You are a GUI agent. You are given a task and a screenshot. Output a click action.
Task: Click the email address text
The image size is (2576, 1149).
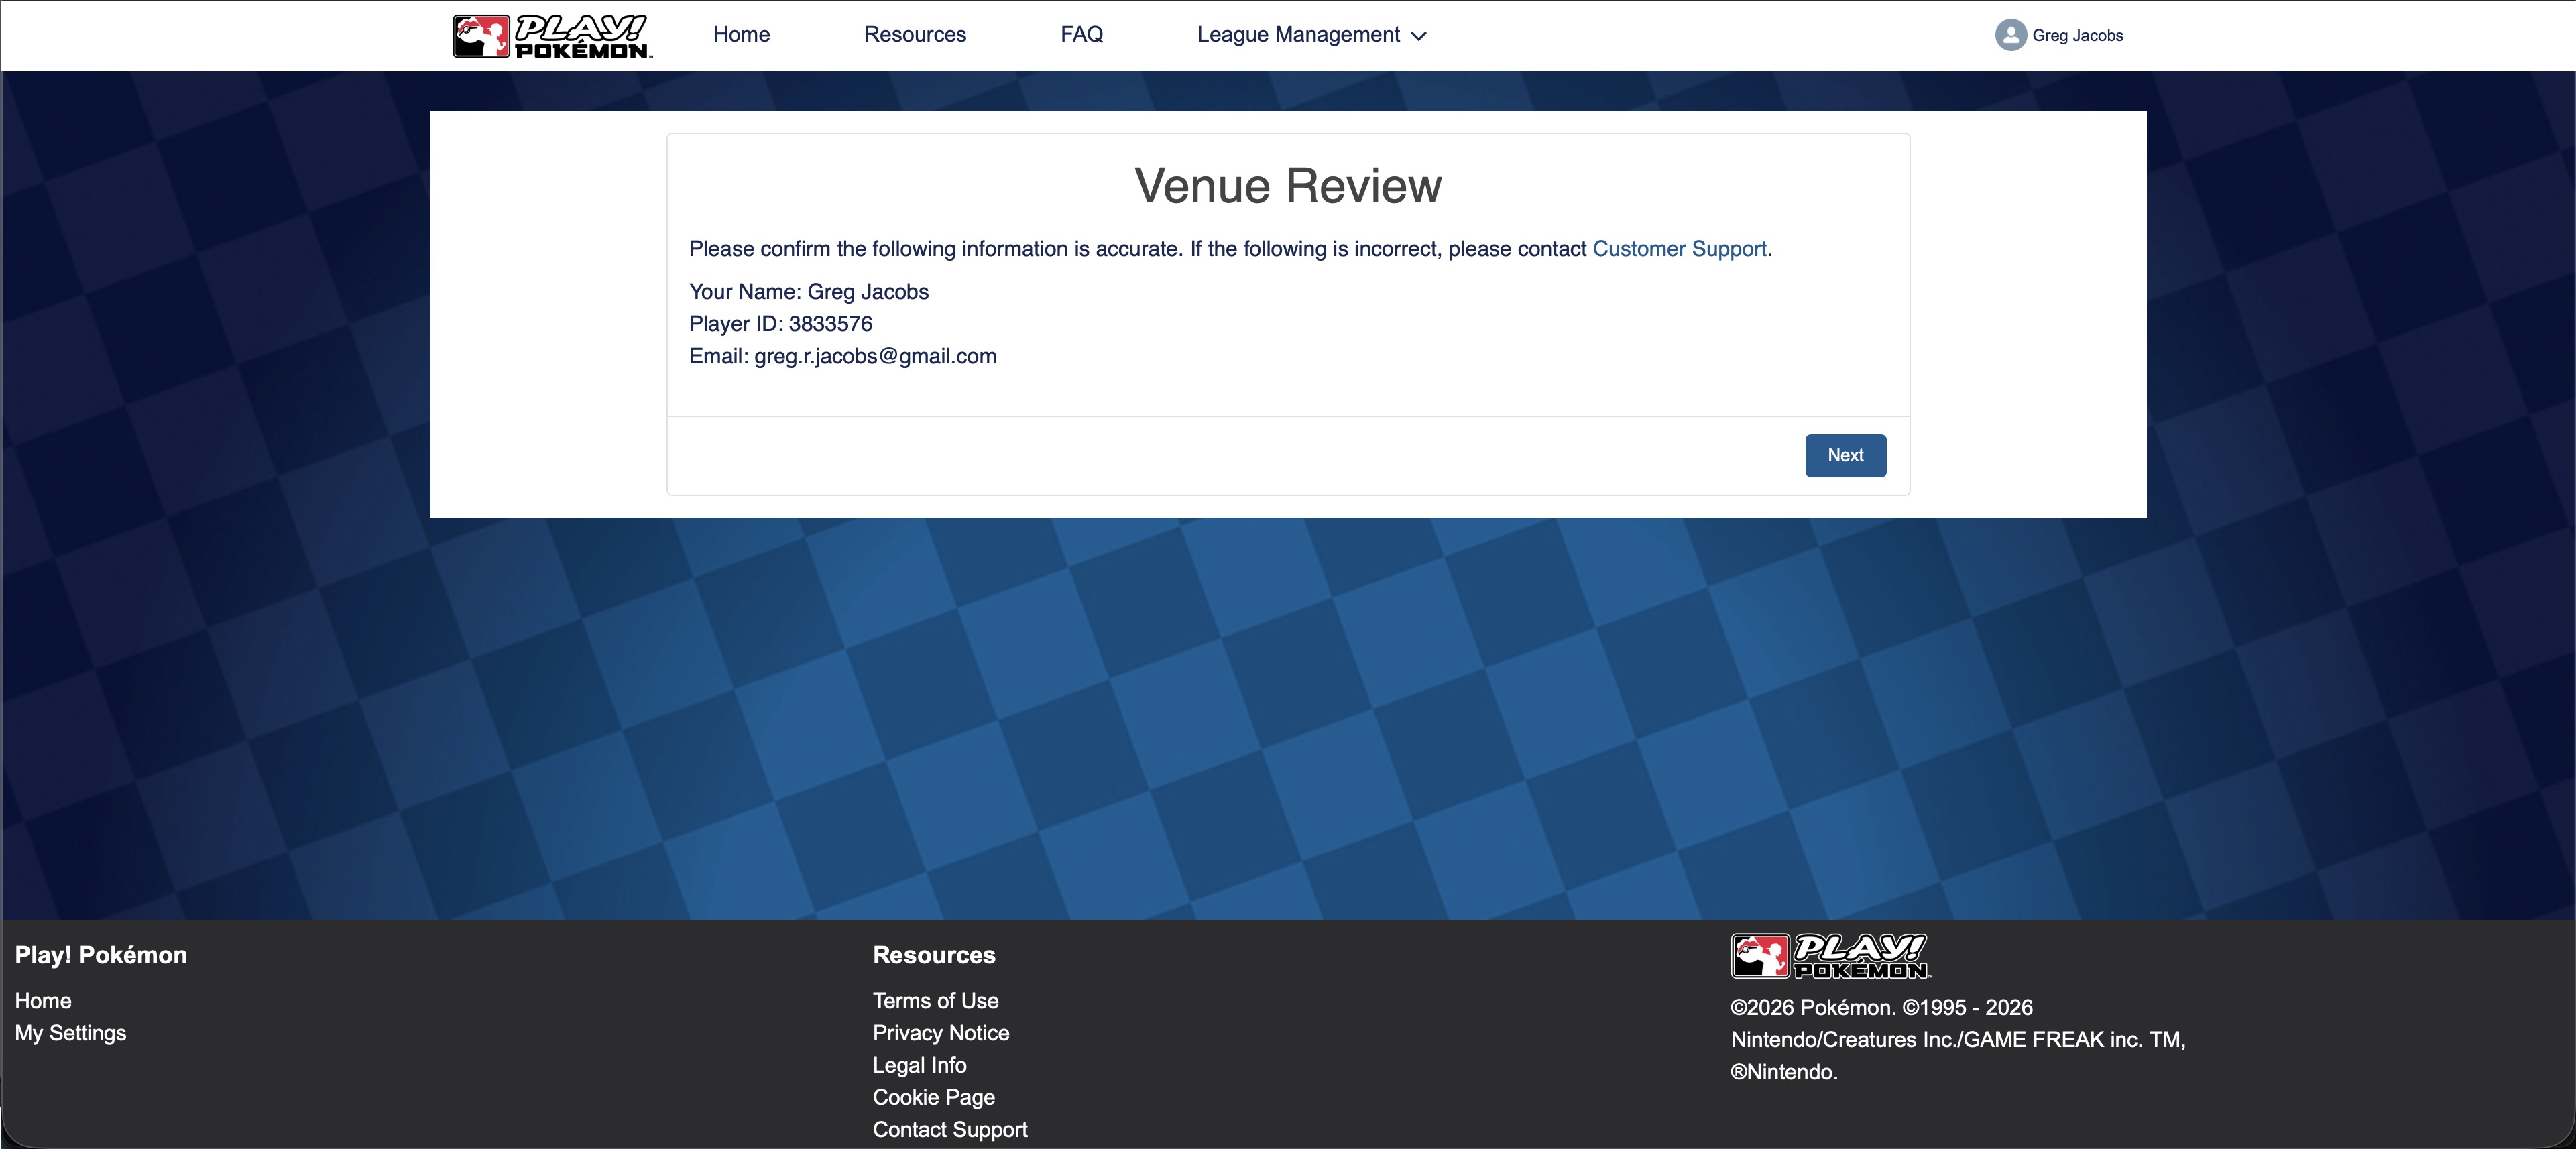tap(874, 357)
